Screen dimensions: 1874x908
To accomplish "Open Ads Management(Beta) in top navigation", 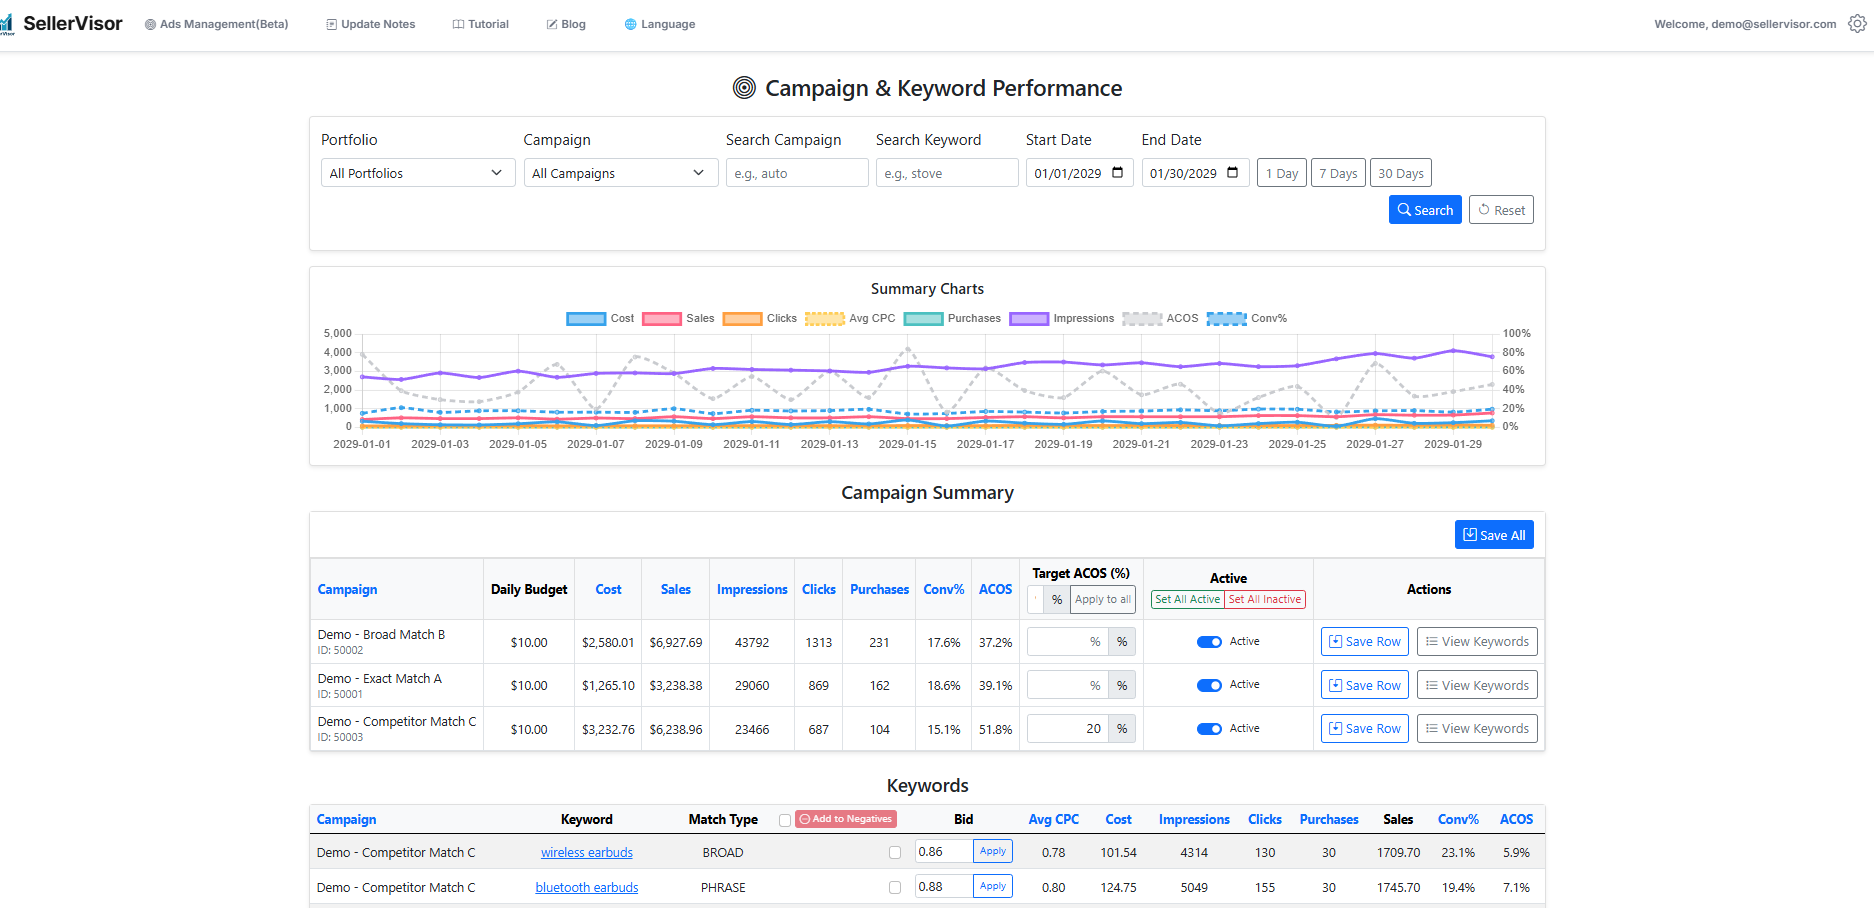I will [x=216, y=24].
